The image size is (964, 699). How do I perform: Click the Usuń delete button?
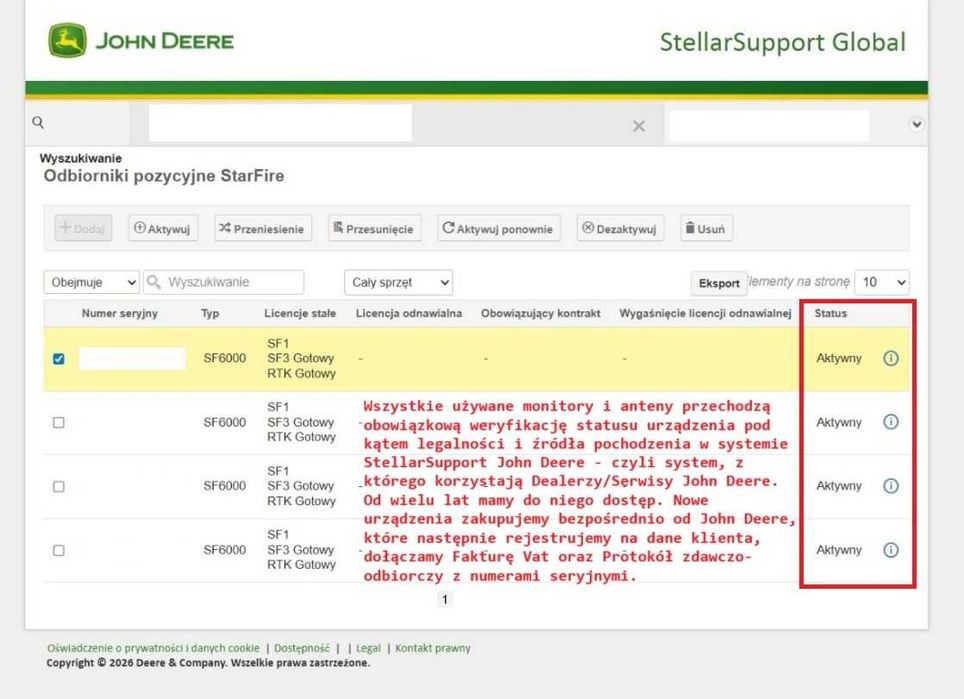click(706, 228)
